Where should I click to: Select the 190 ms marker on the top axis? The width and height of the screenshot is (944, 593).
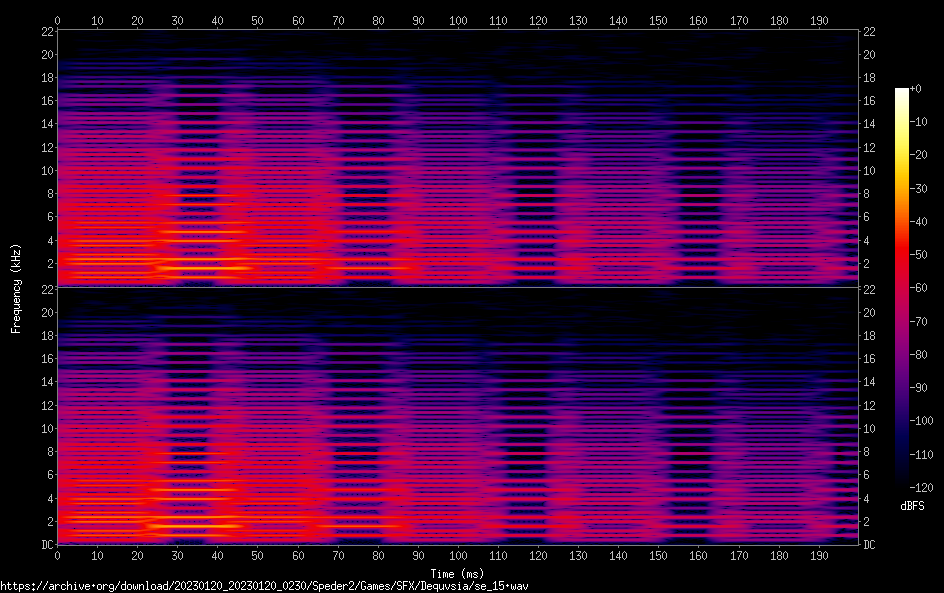coord(818,20)
